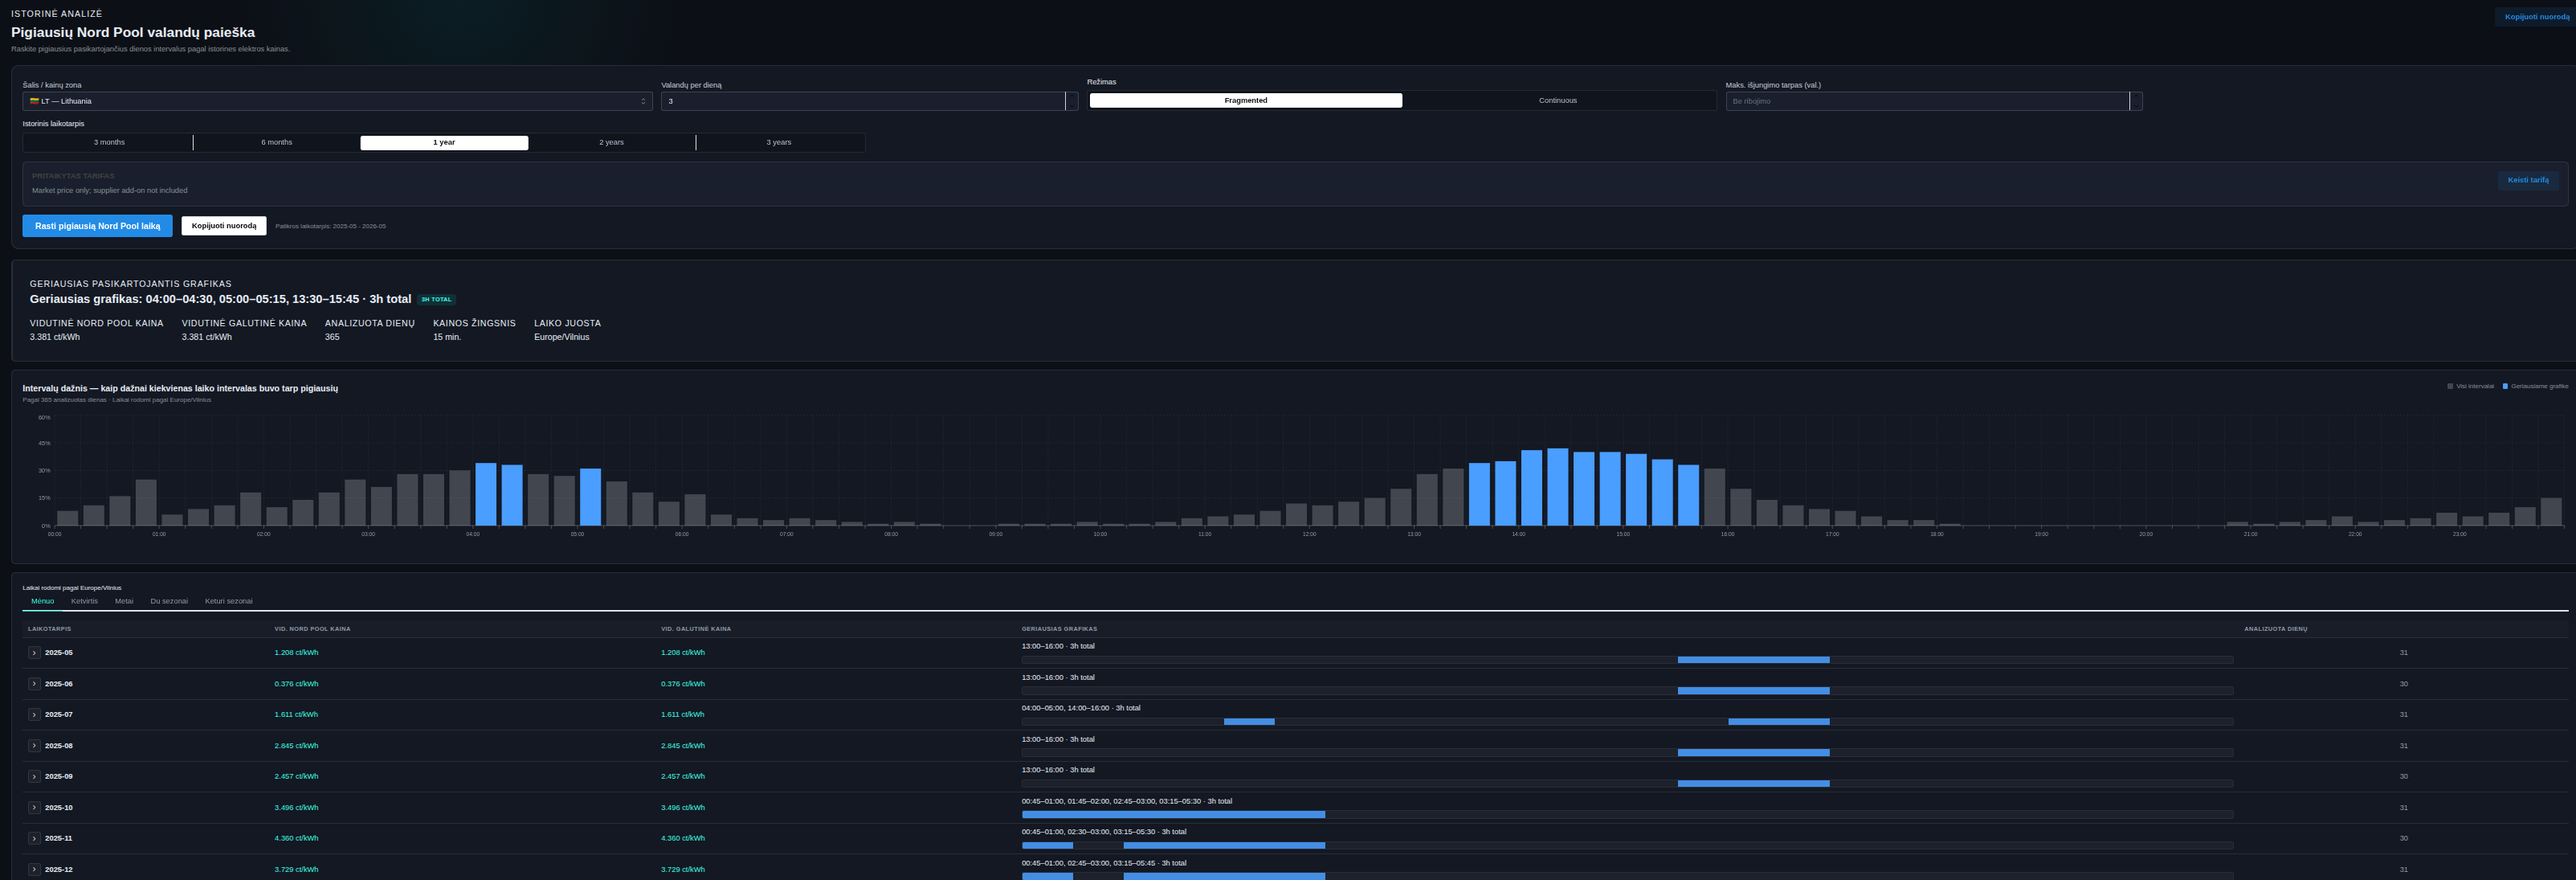
Task: Switch to the Metai tab
Action: coord(124,601)
